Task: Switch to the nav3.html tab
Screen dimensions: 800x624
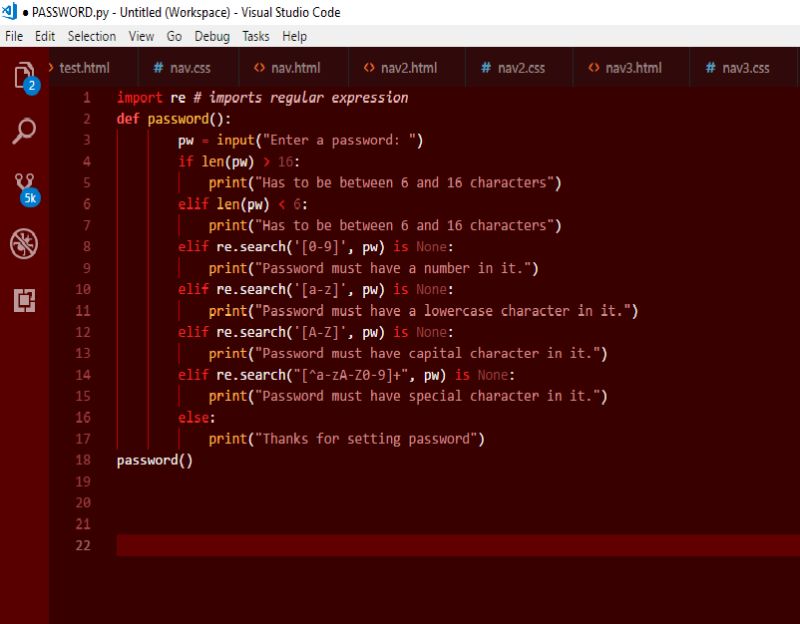Action: pyautogui.click(x=633, y=67)
